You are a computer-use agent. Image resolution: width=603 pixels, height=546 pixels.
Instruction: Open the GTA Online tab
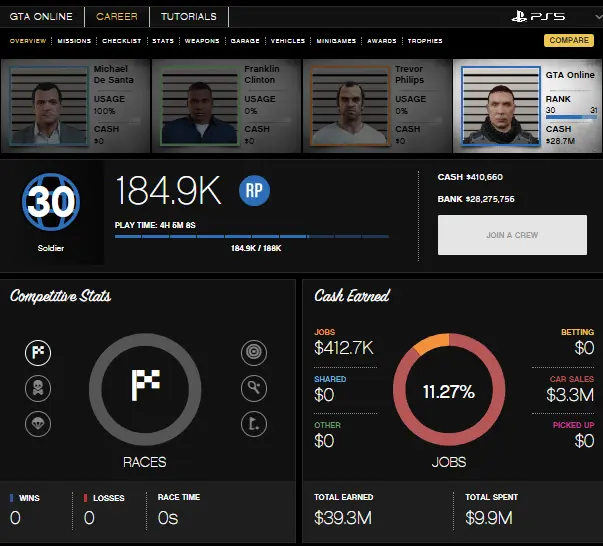click(42, 17)
